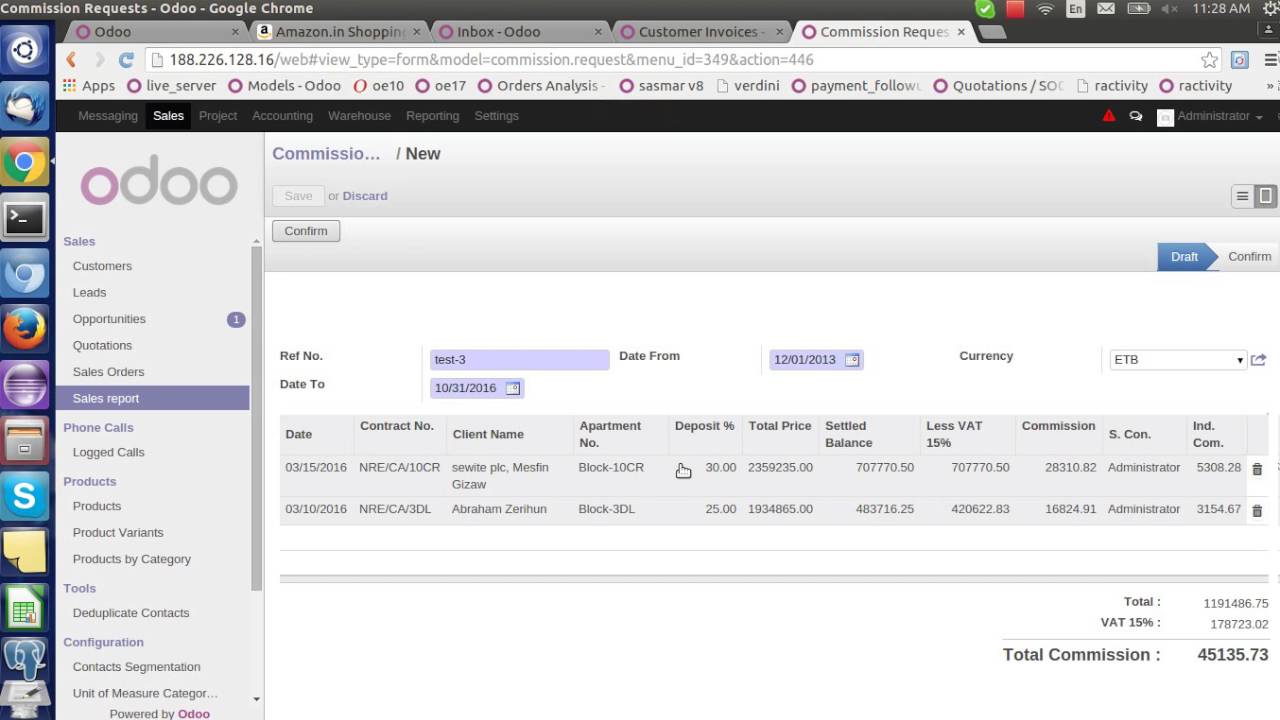This screenshot has height=720, width=1280.
Task: Open keyboard language En indicator
Action: pos(1076,9)
